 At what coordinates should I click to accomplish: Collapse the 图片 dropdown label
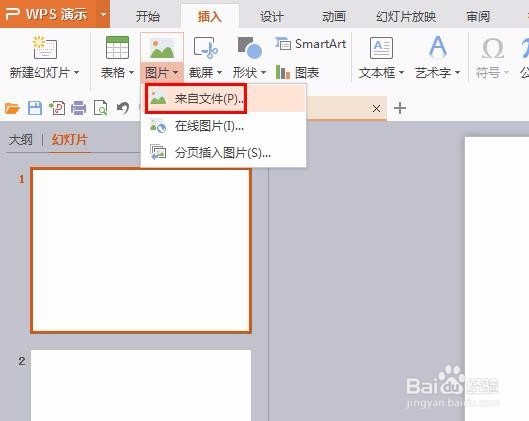[162, 72]
